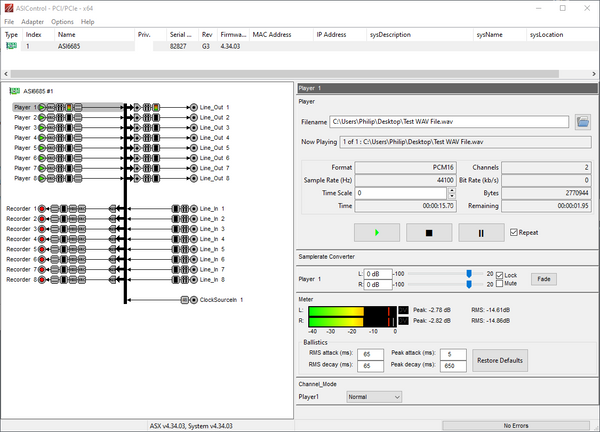This screenshot has width=600, height=432.
Task: Click the Line_In 1 round connector icon
Action: [x=194, y=209]
